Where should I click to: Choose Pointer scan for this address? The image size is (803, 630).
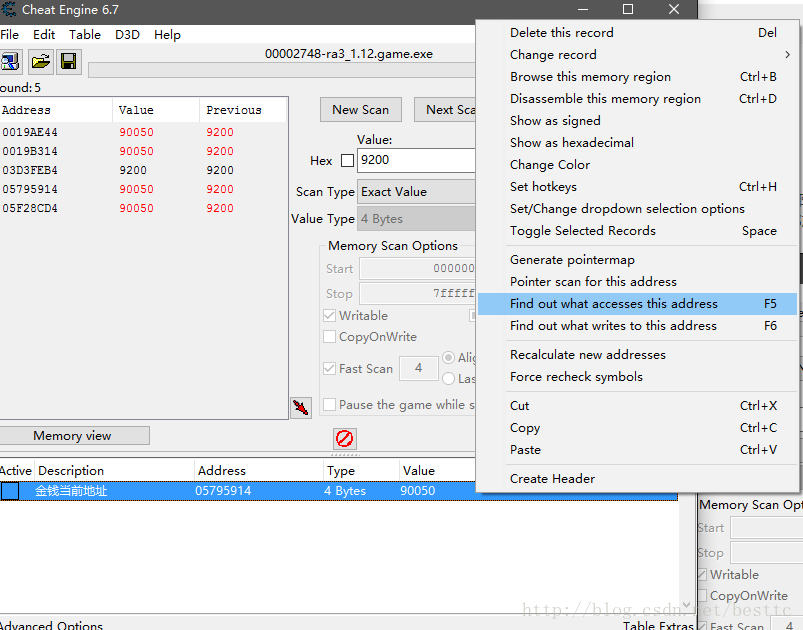coord(637,282)
